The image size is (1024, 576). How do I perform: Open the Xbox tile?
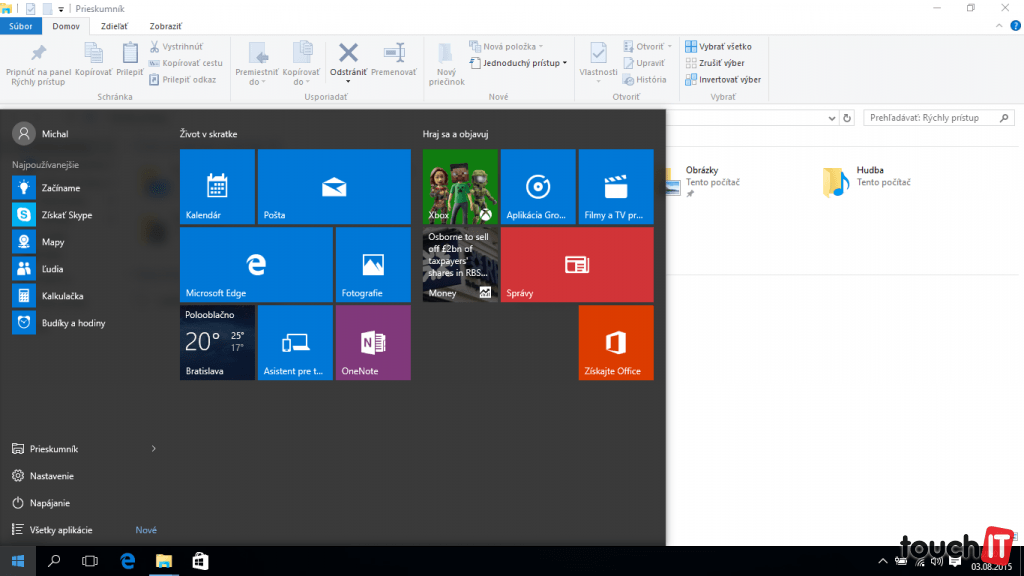(460, 186)
